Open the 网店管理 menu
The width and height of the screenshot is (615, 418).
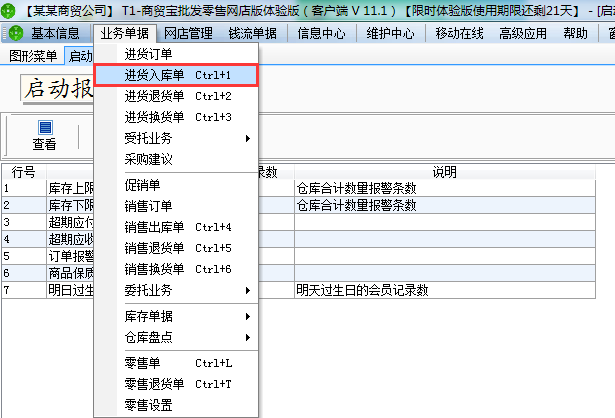point(188,34)
